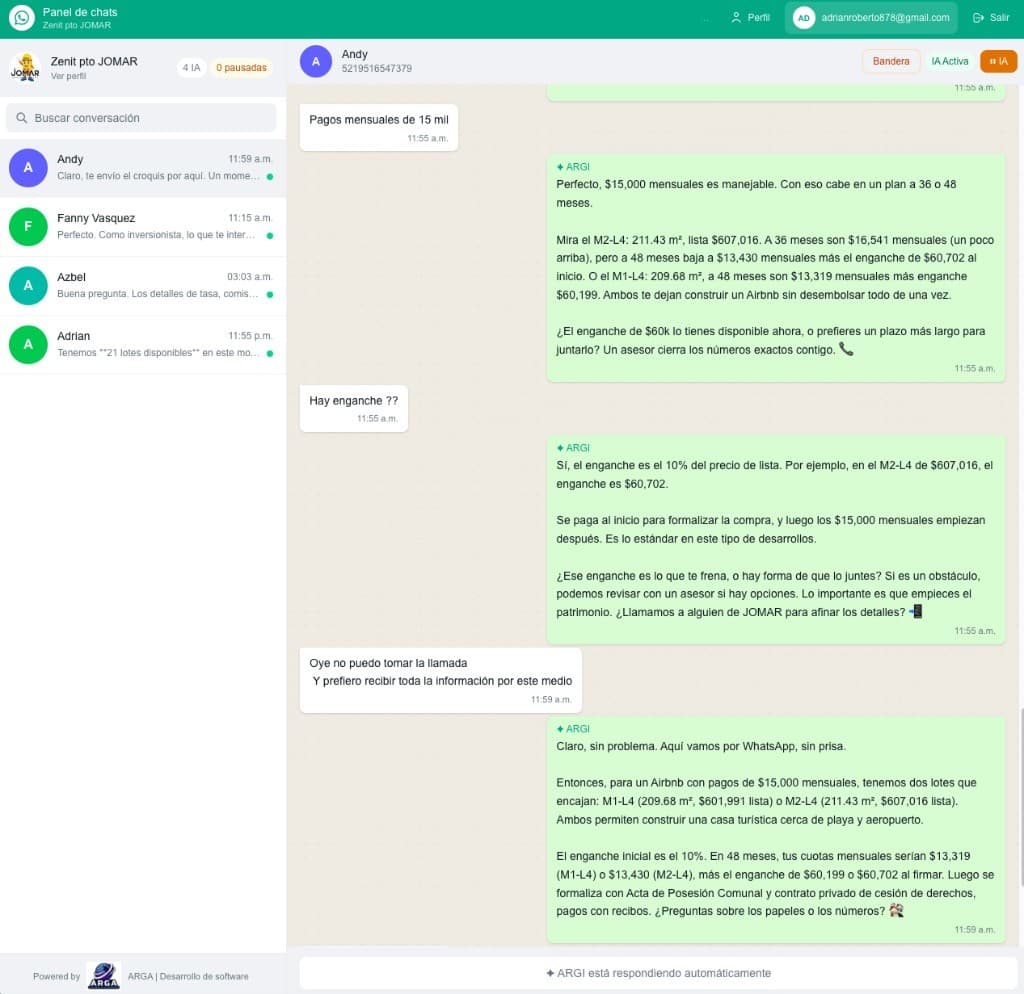Click house emoji after 'los números?'
This screenshot has width=1024, height=994.
click(897, 910)
